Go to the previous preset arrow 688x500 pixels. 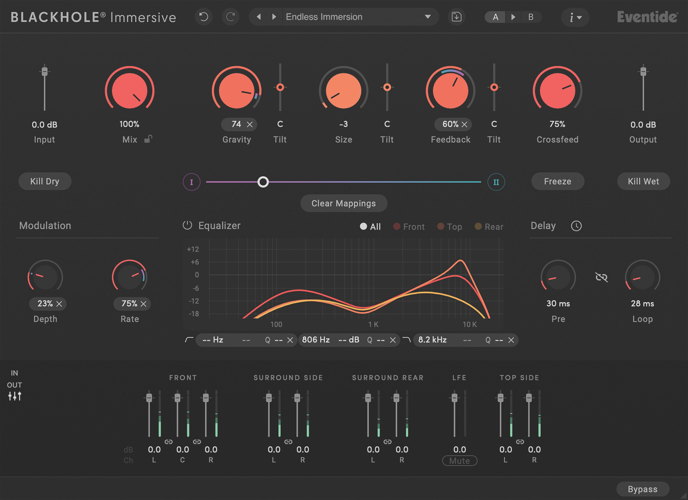[x=260, y=17]
